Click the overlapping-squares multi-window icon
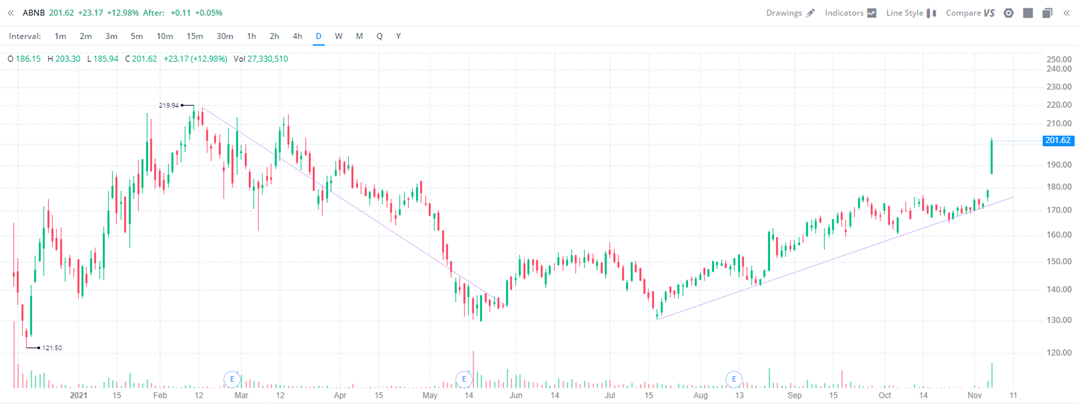This screenshot has width=1078, height=405. tap(1047, 12)
